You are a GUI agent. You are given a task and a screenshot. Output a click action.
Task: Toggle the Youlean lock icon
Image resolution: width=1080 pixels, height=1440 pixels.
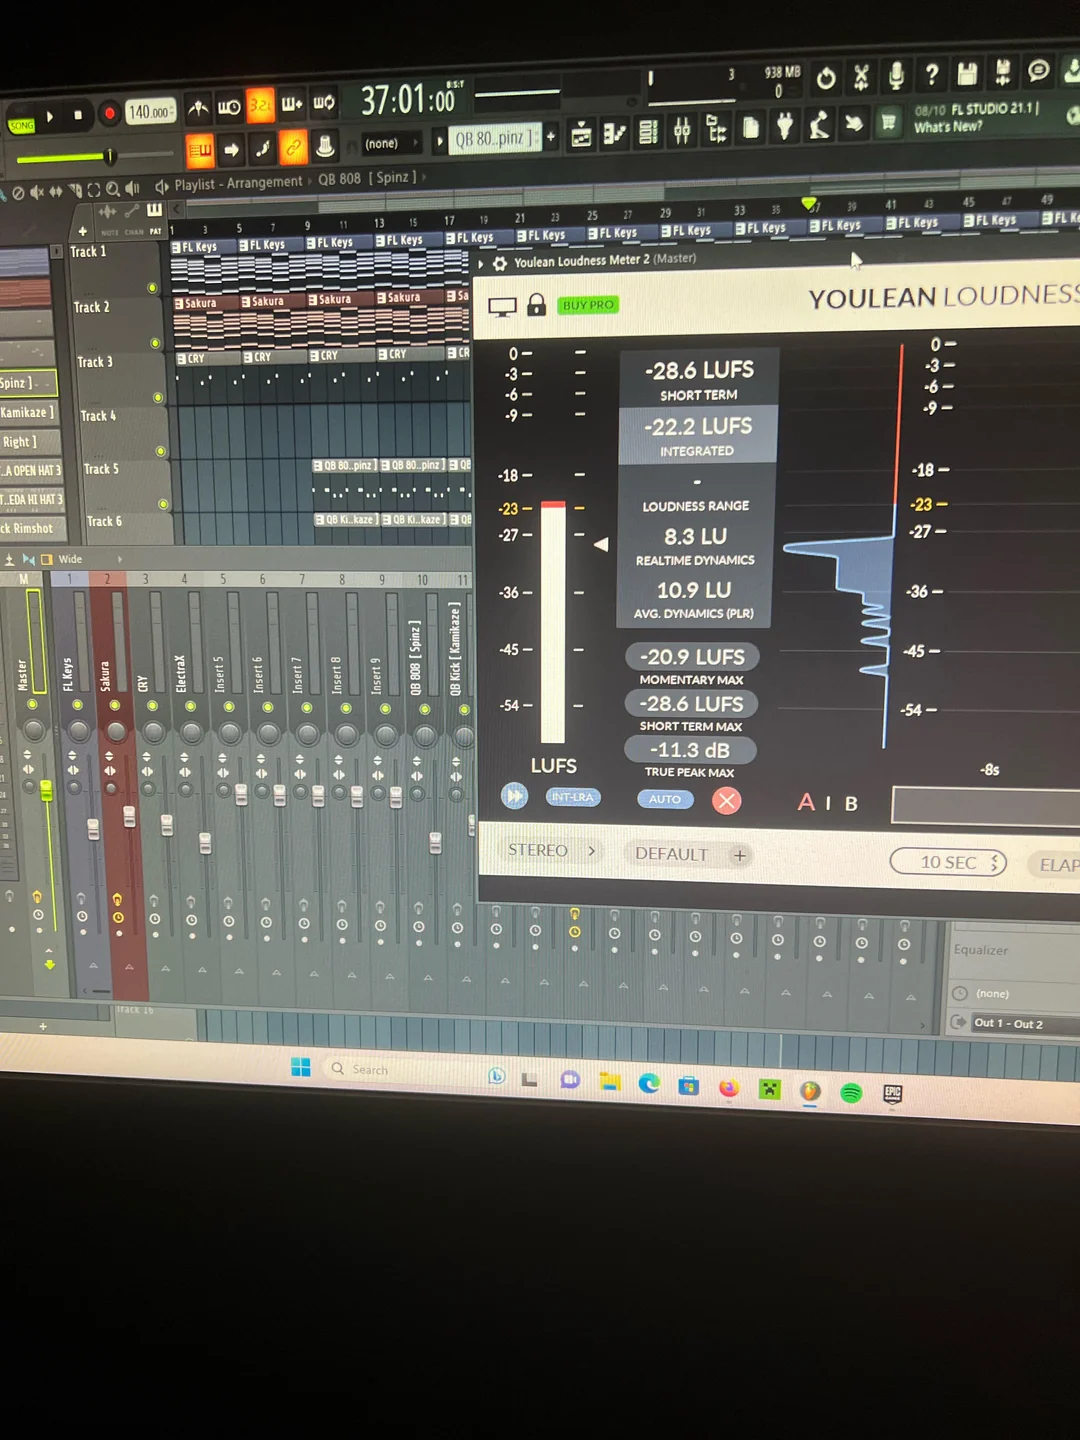tap(536, 305)
